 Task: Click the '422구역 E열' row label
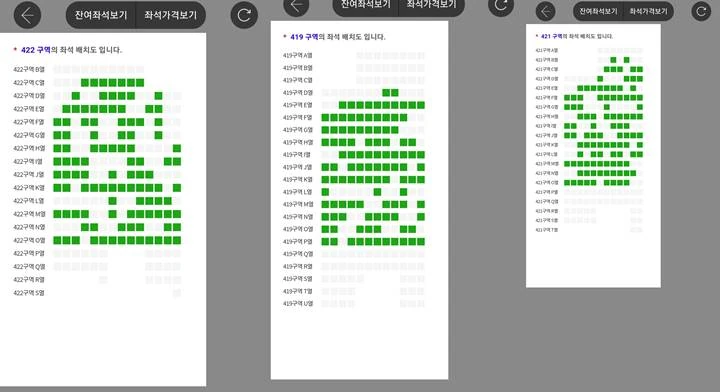coord(29,109)
